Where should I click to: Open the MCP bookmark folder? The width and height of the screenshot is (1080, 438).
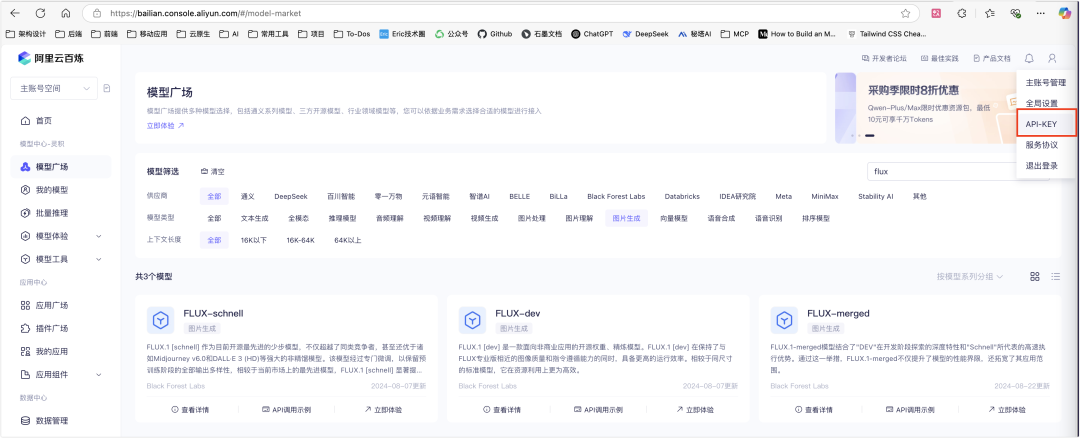734,33
